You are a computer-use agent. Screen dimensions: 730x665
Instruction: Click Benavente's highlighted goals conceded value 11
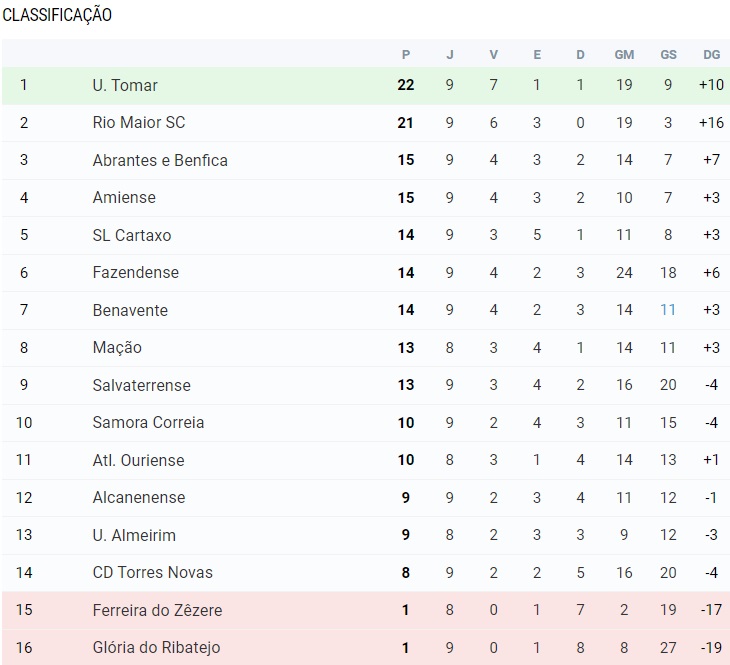(668, 310)
